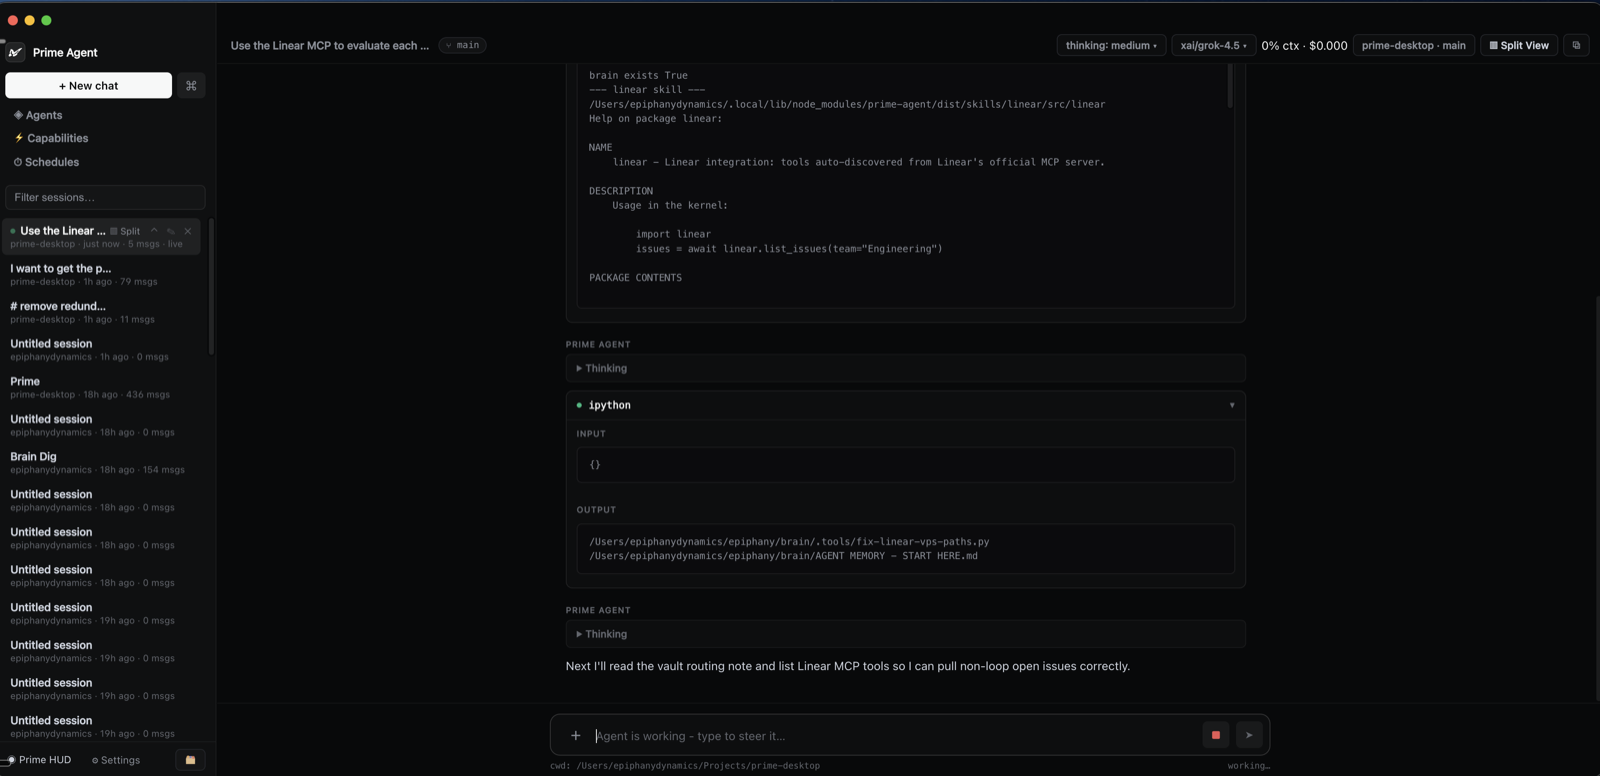The width and height of the screenshot is (1600, 776).
Task: Open the Untitled session from 19h ago at list bottom
Action: [x=101, y=726]
